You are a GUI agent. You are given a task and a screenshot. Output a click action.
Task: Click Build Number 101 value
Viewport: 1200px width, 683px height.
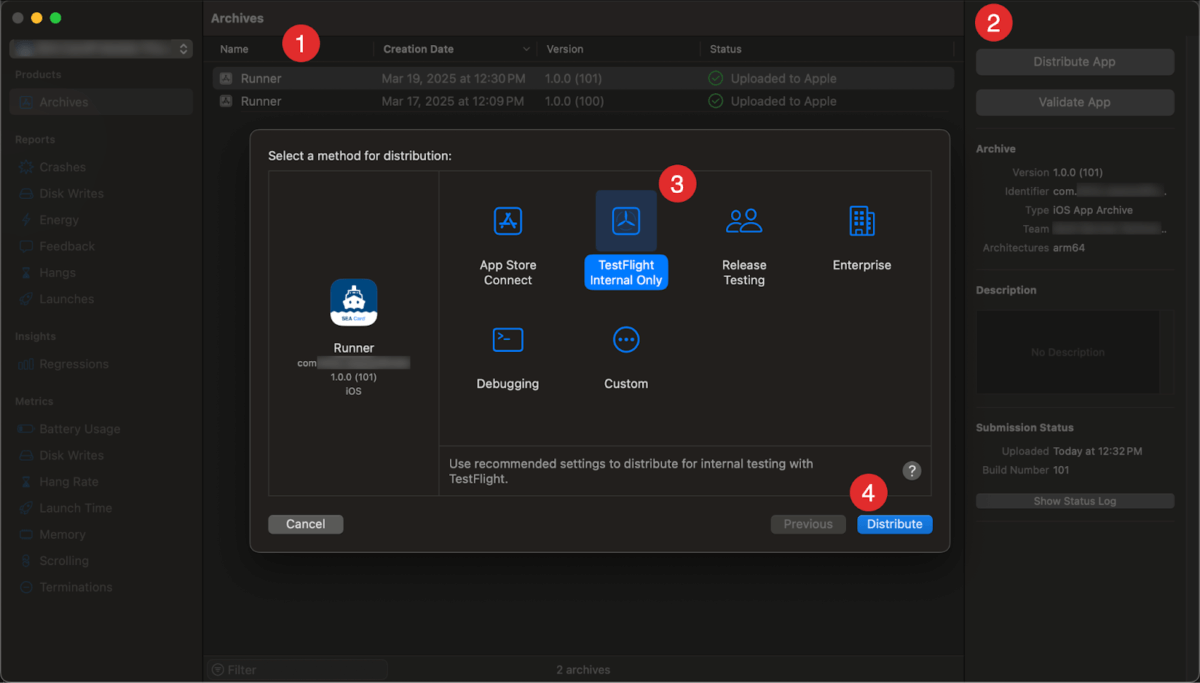(1061, 470)
